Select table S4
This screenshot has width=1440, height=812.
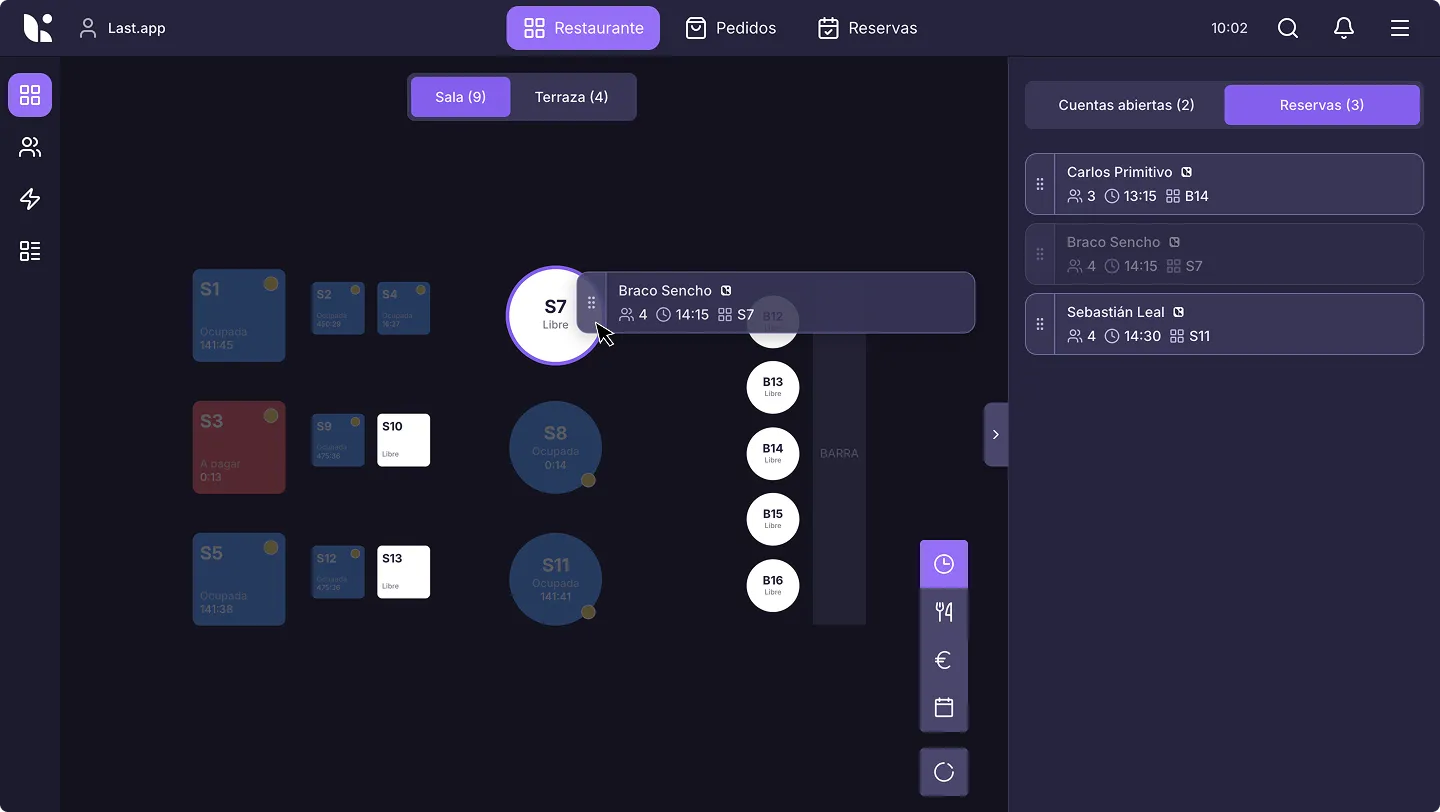(404, 308)
